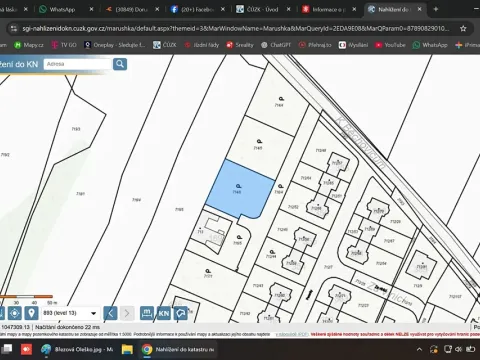
Task: Click the network display tray icon
Action: [448, 349]
